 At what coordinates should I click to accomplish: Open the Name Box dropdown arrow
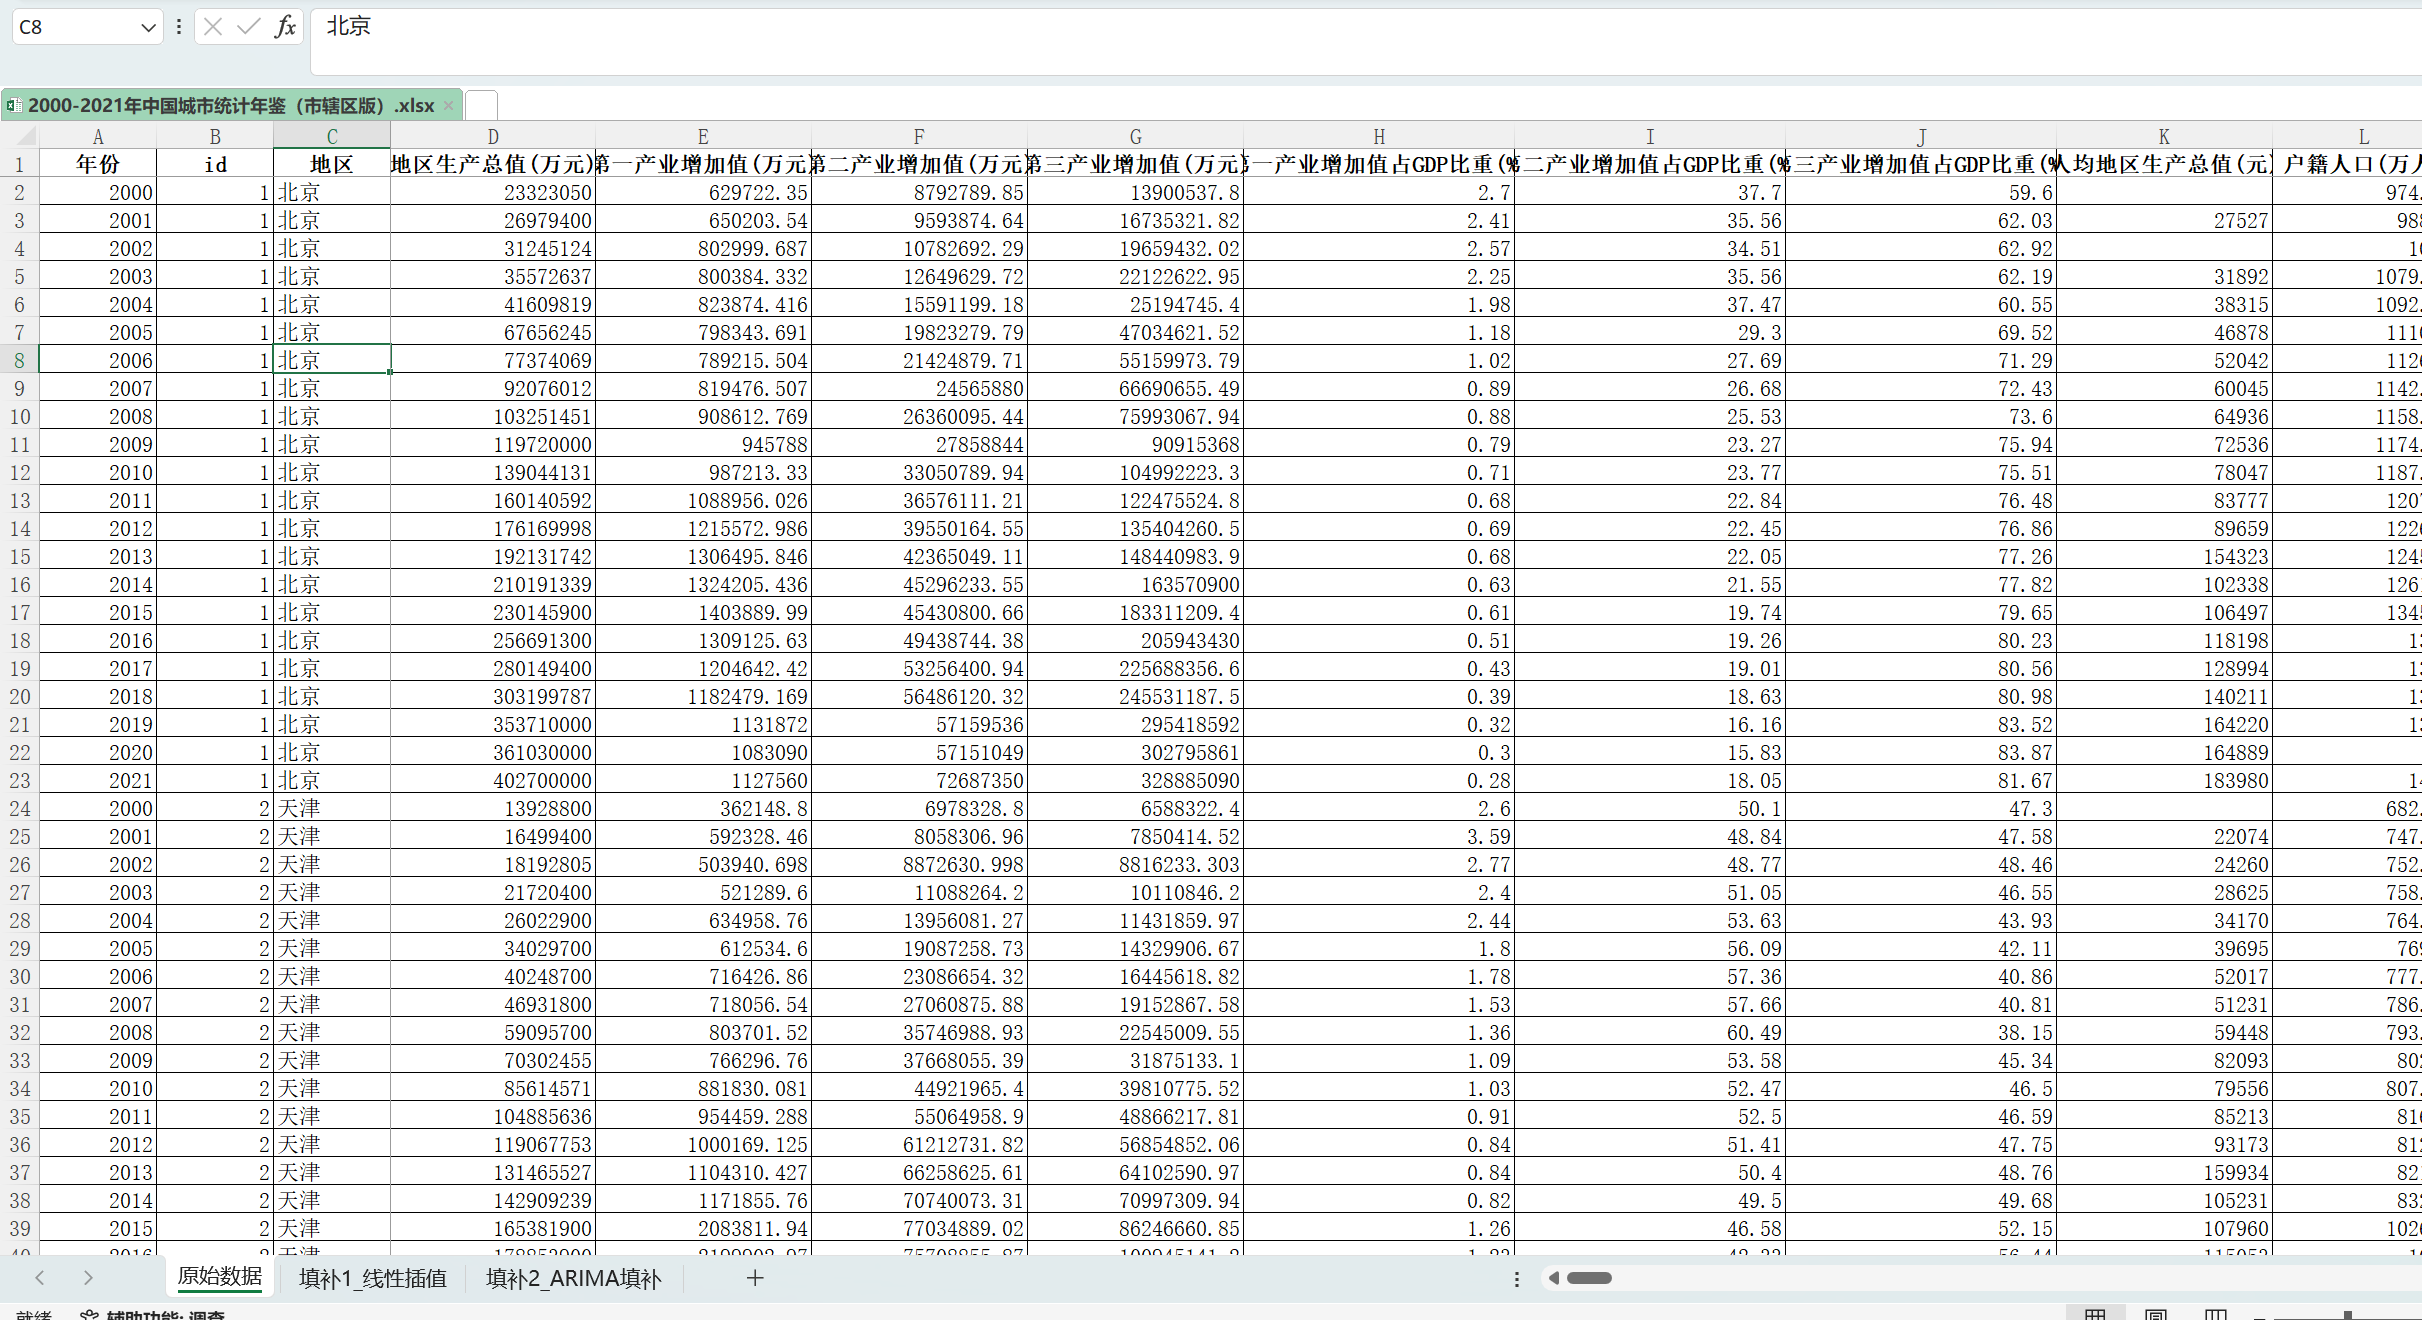(x=148, y=28)
